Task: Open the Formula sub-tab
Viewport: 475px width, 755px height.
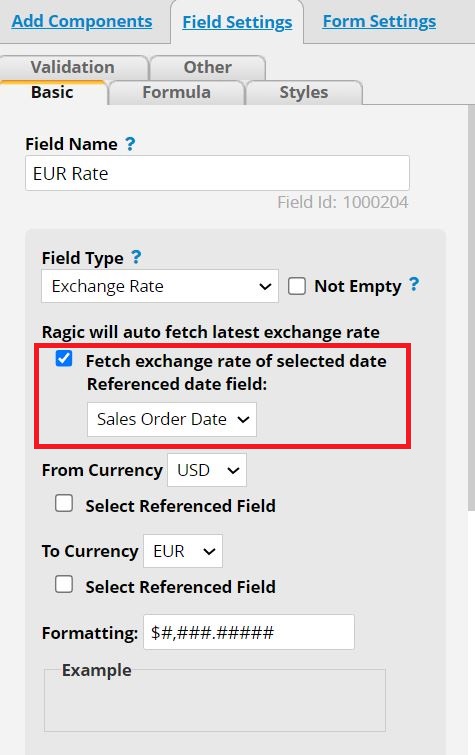Action: 176,92
